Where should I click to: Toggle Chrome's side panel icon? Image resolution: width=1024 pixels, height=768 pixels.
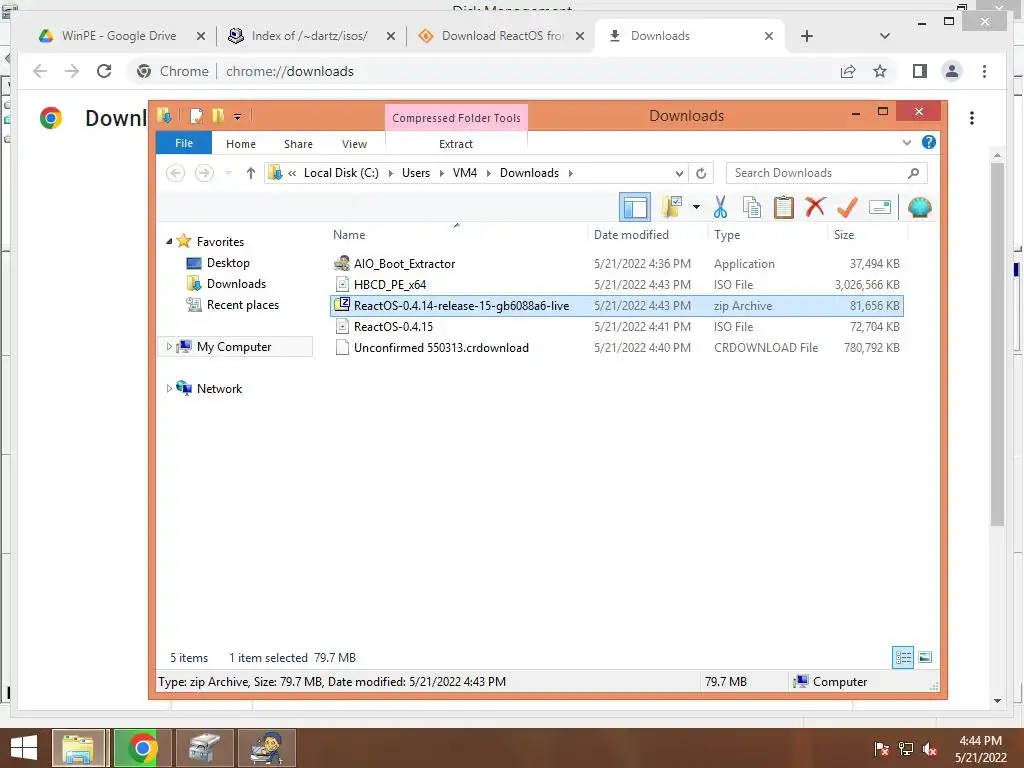[920, 71]
